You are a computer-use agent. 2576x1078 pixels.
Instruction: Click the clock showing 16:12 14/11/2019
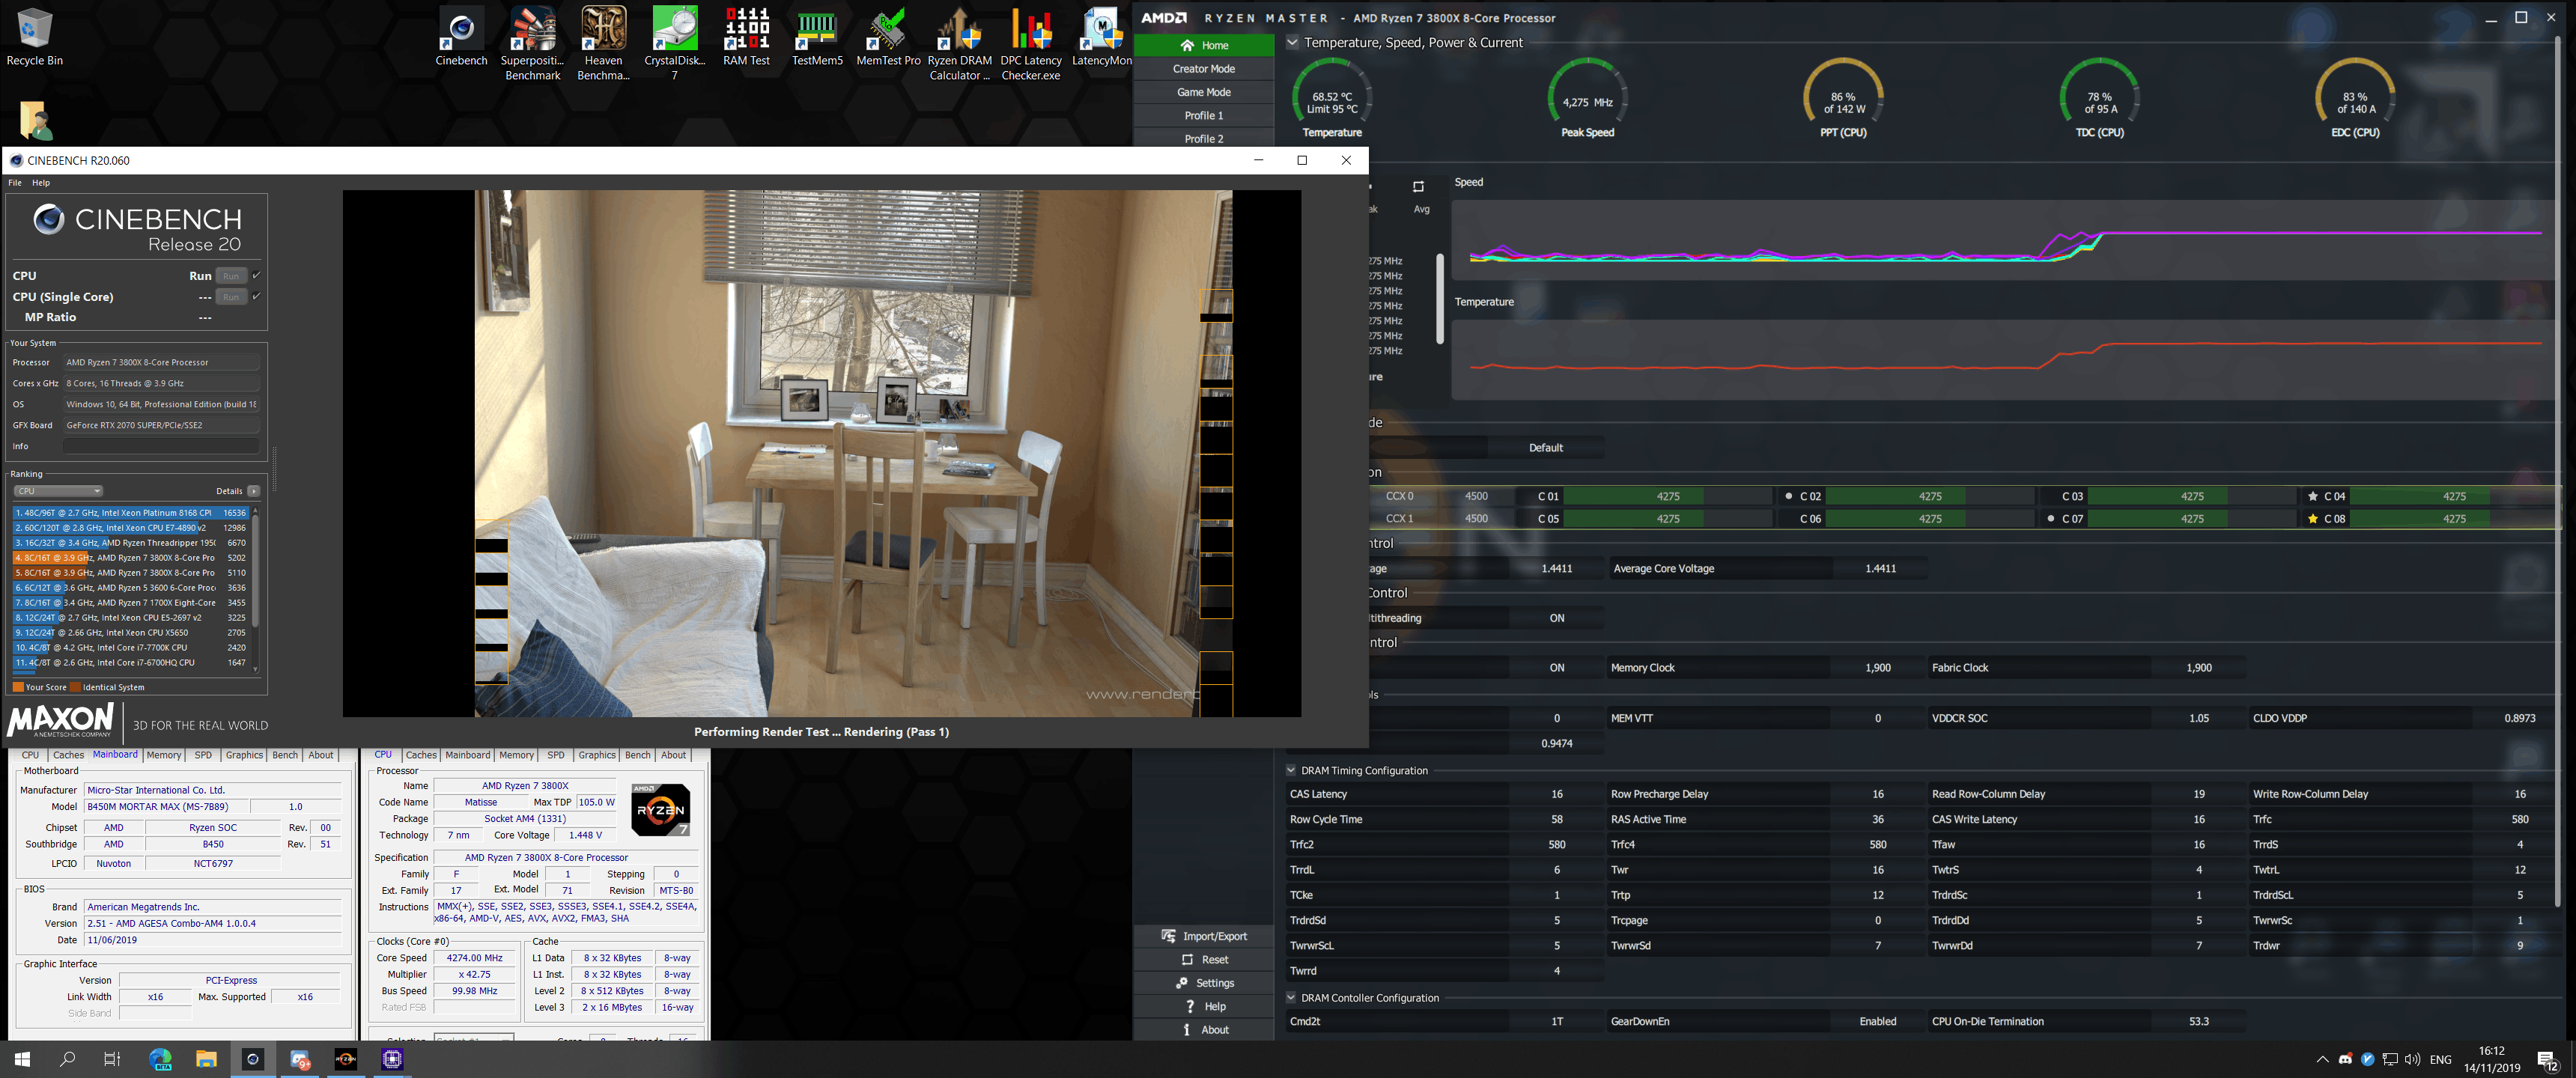(2491, 1059)
